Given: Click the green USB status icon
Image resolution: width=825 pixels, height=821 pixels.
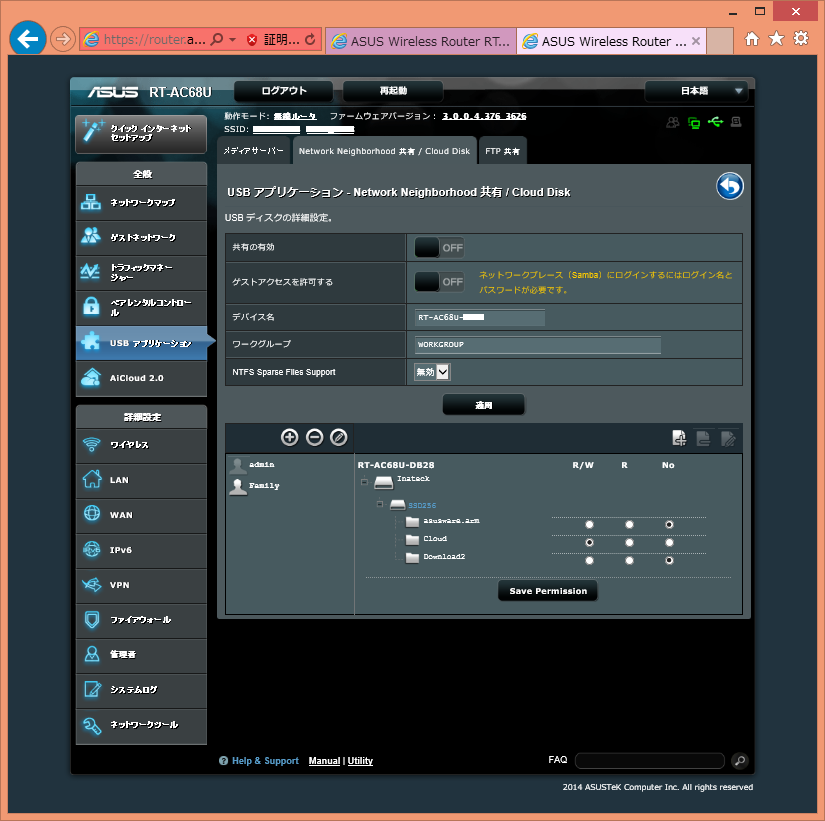Looking at the screenshot, I should [x=715, y=122].
